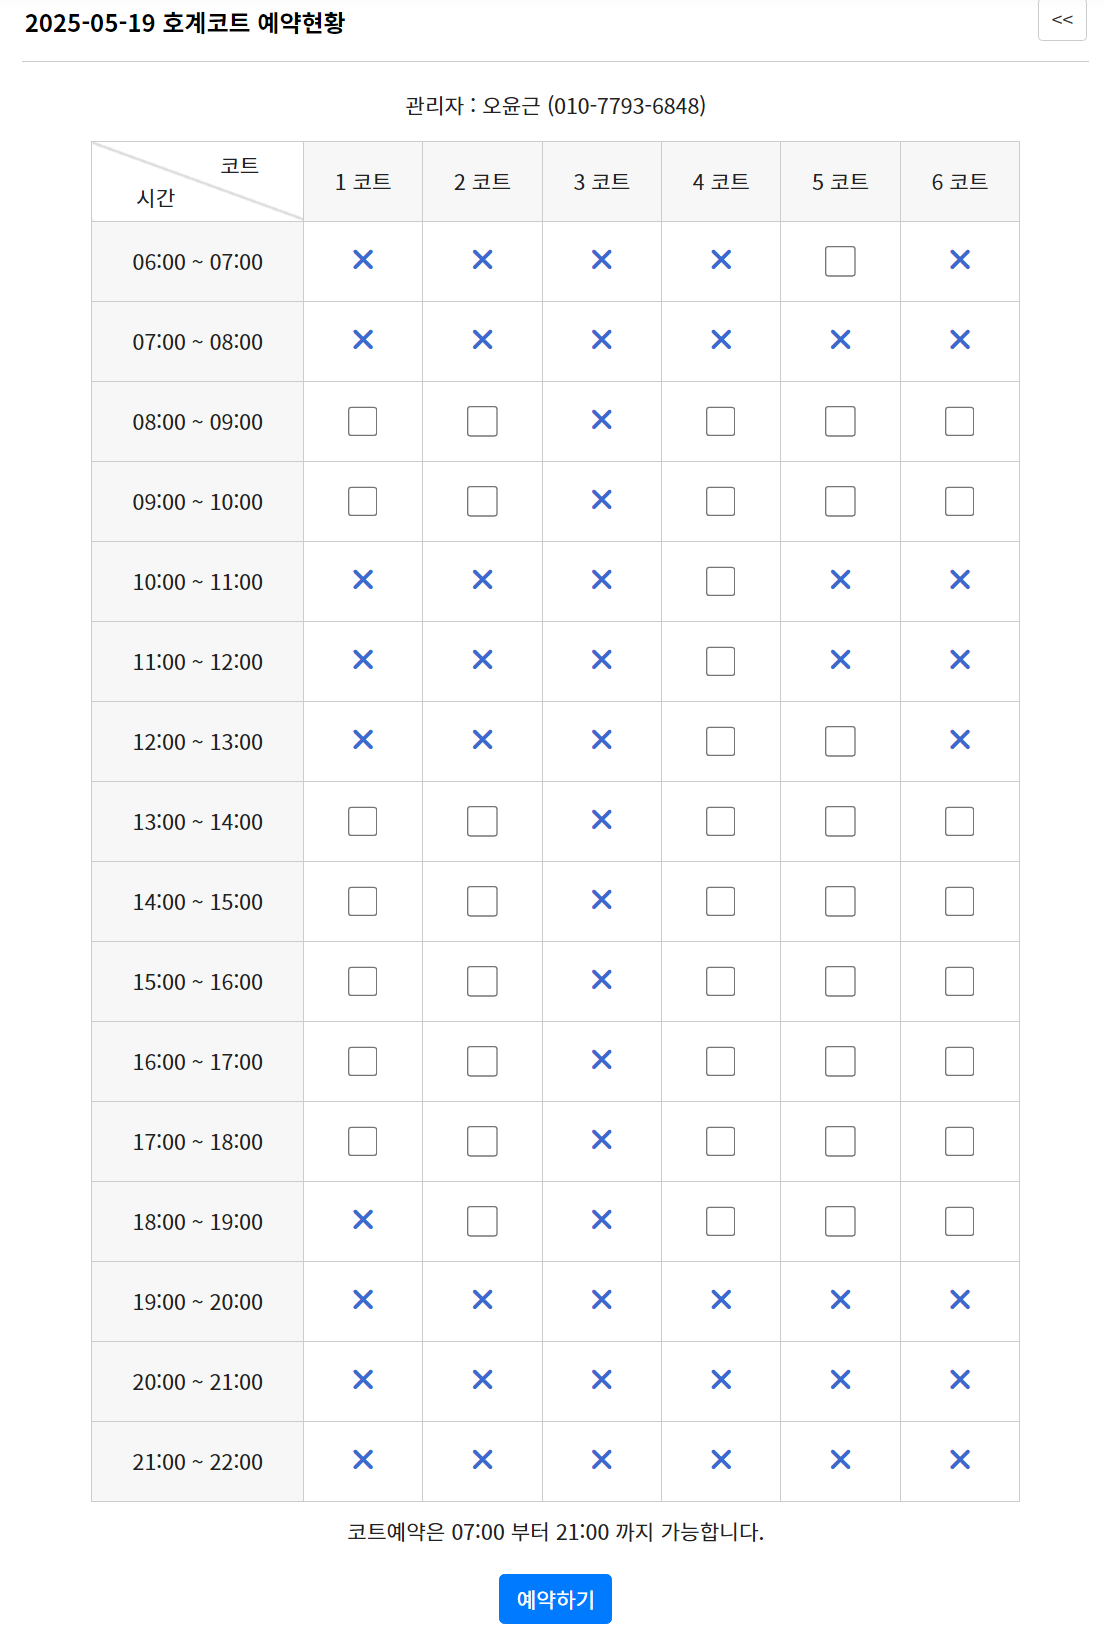This screenshot has width=1104, height=1642.
Task: Click X mark for court 1 at 18:00 ~ 19:00
Action: pos(363,1220)
